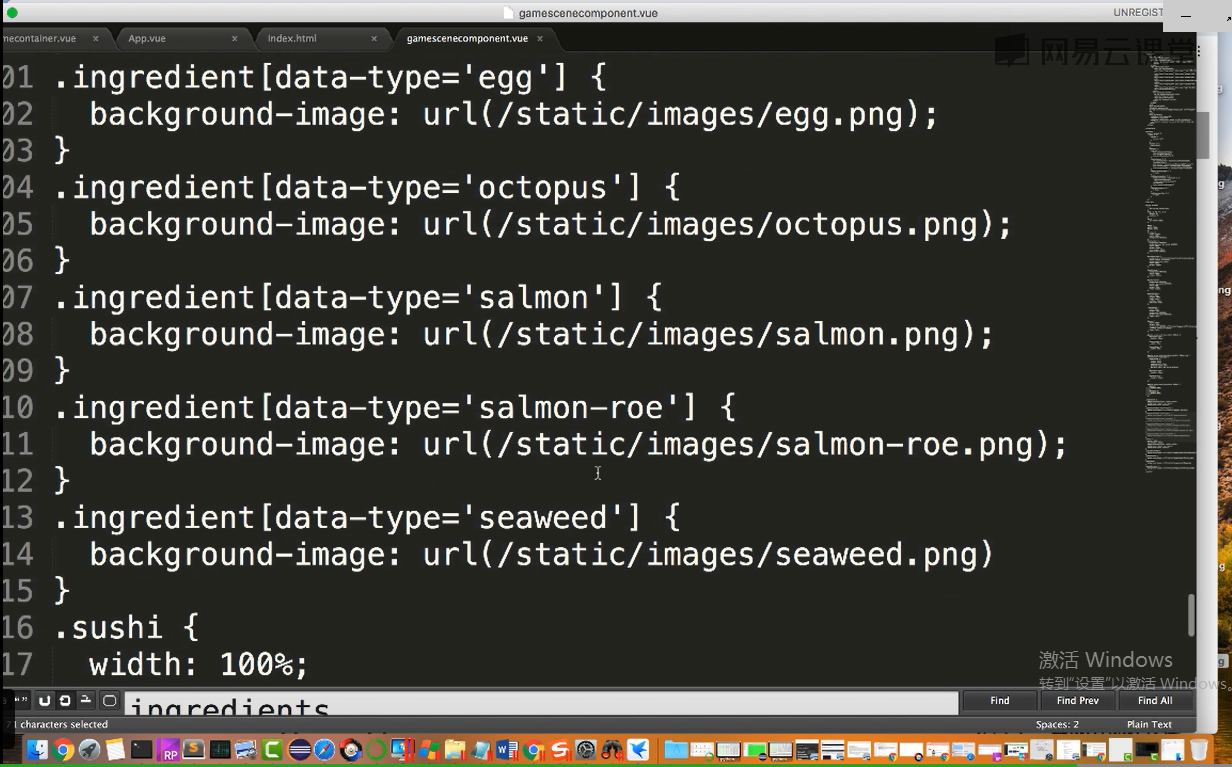Switch to the App.vue tab
1232x767 pixels.
point(147,38)
